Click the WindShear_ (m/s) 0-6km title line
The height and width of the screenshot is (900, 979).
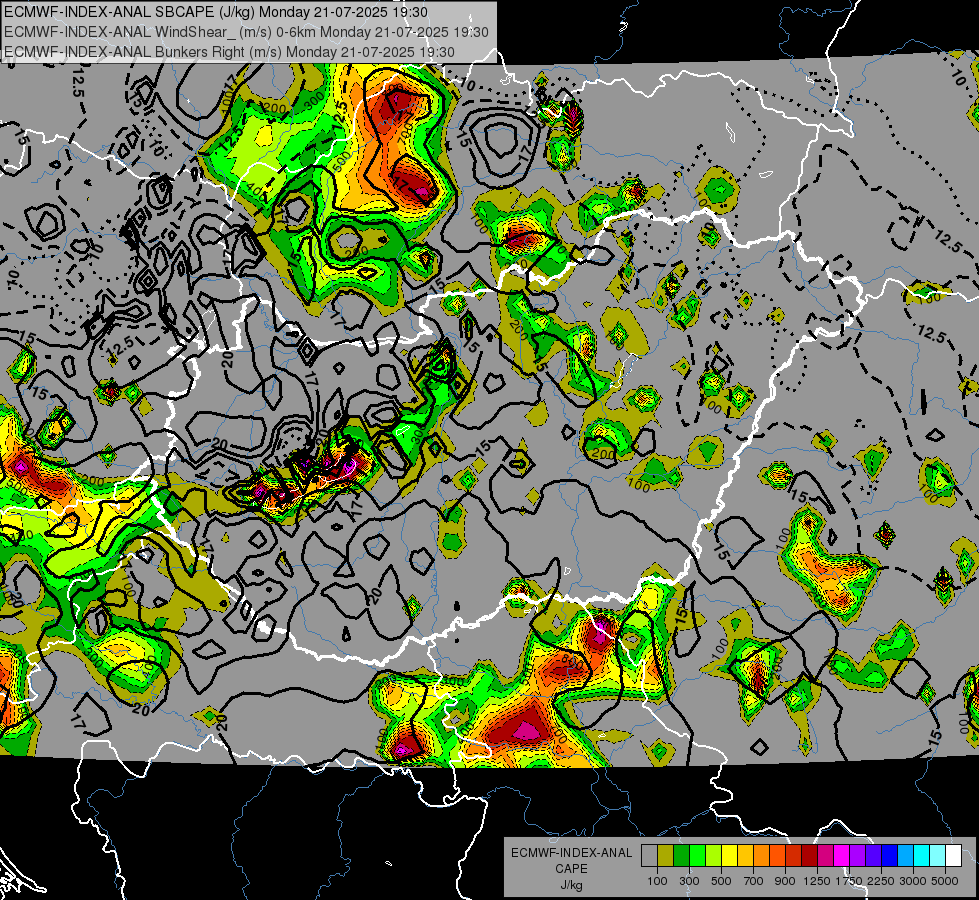(246, 32)
